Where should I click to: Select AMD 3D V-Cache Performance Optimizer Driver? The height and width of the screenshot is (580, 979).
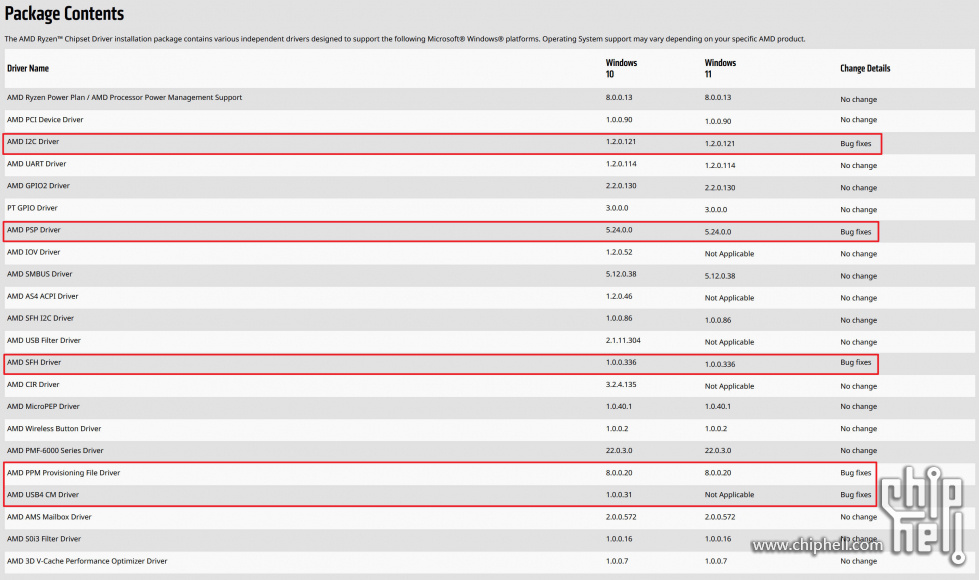tap(87, 561)
